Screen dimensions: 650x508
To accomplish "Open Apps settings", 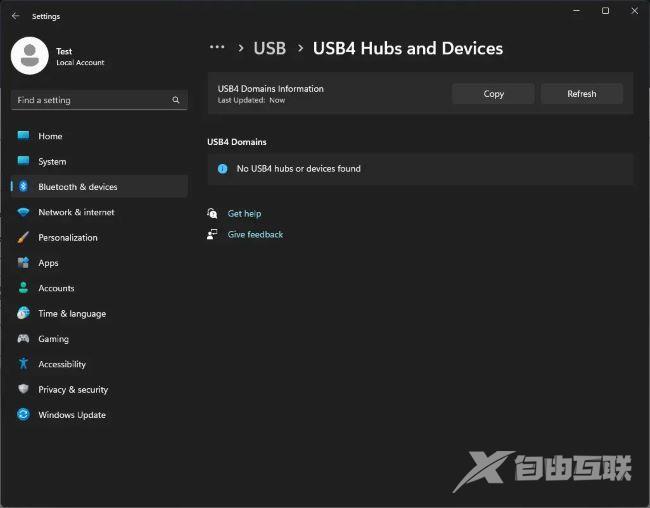I will click(99, 263).
